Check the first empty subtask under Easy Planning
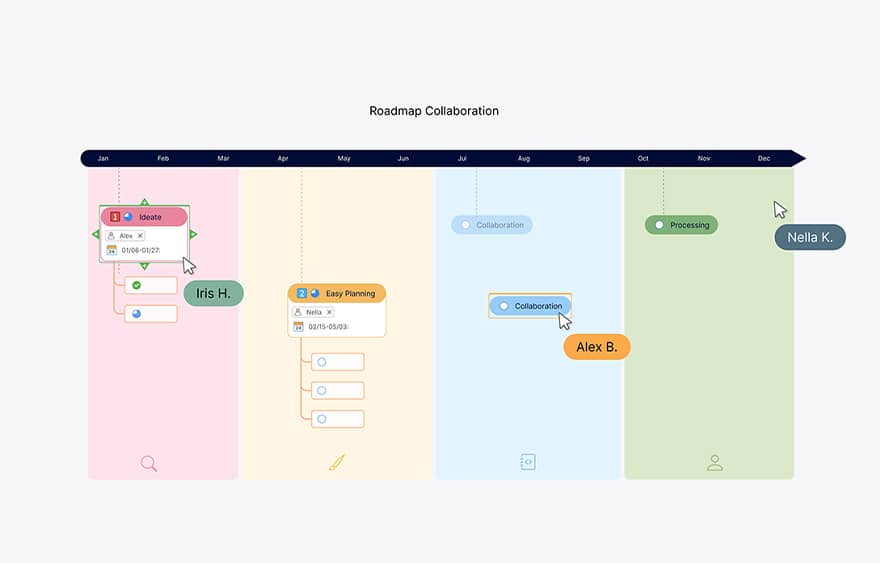This screenshot has width=880, height=563. [322, 362]
